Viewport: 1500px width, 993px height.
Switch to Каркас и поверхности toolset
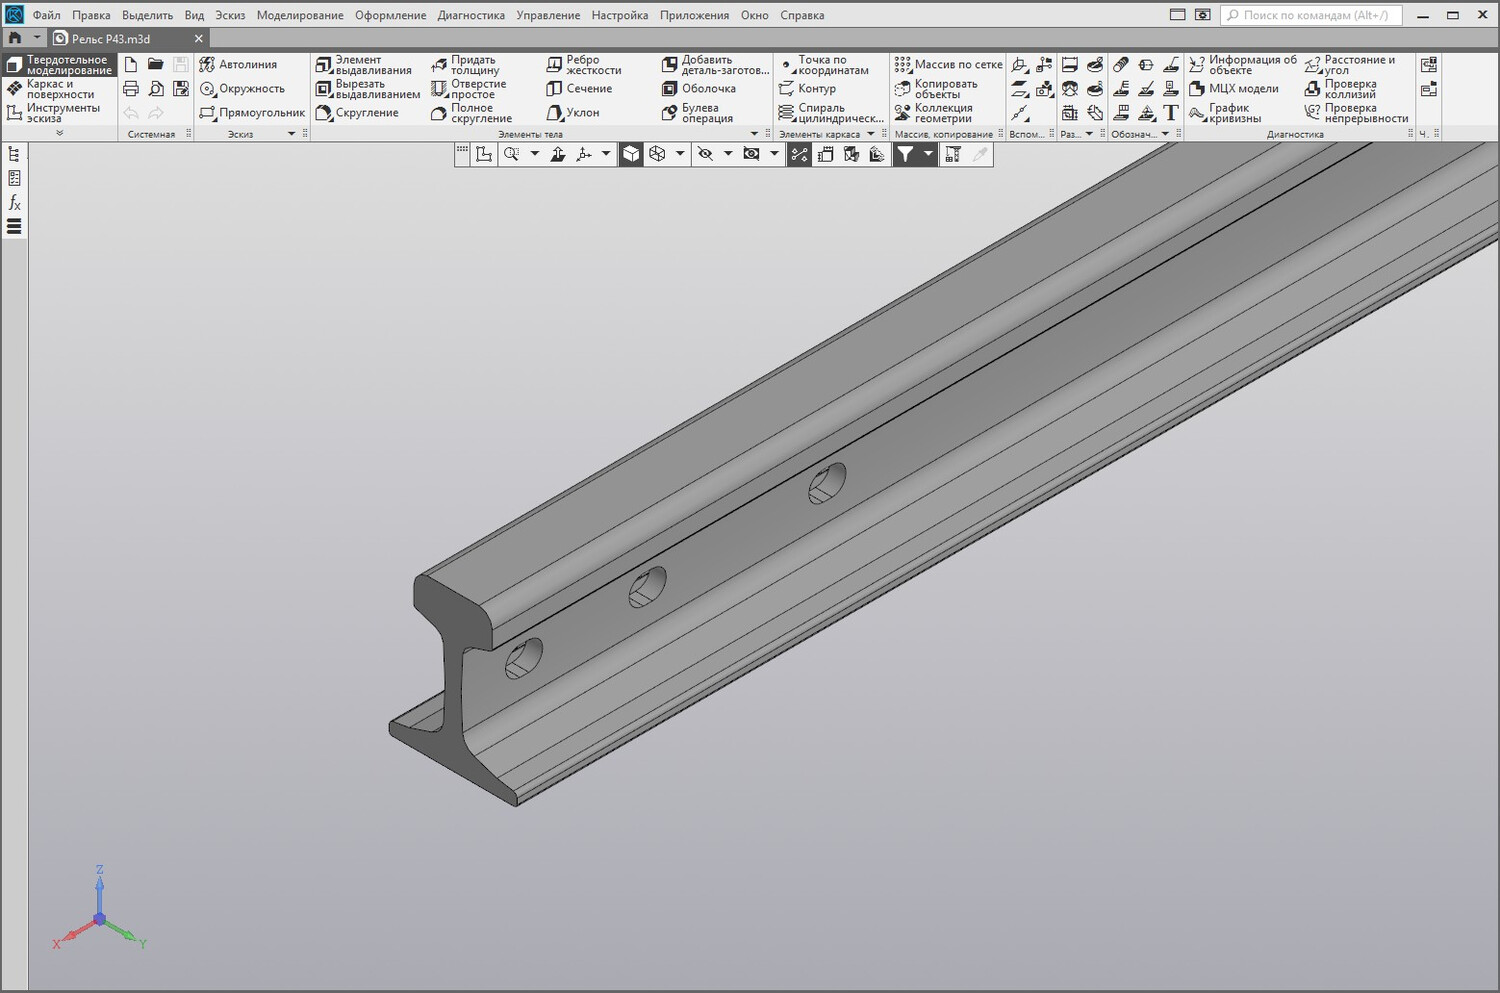pos(59,89)
